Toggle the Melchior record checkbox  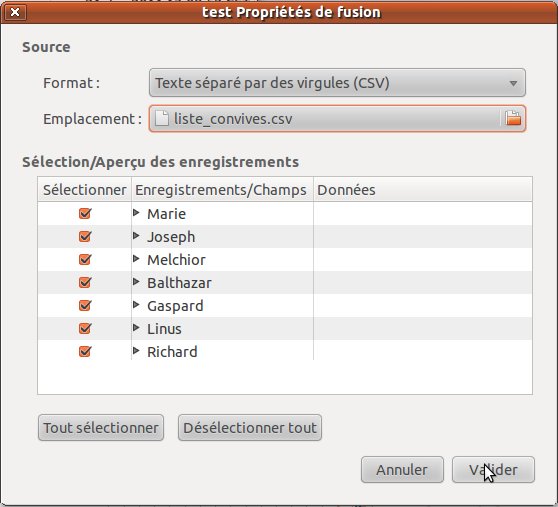[x=85, y=259]
